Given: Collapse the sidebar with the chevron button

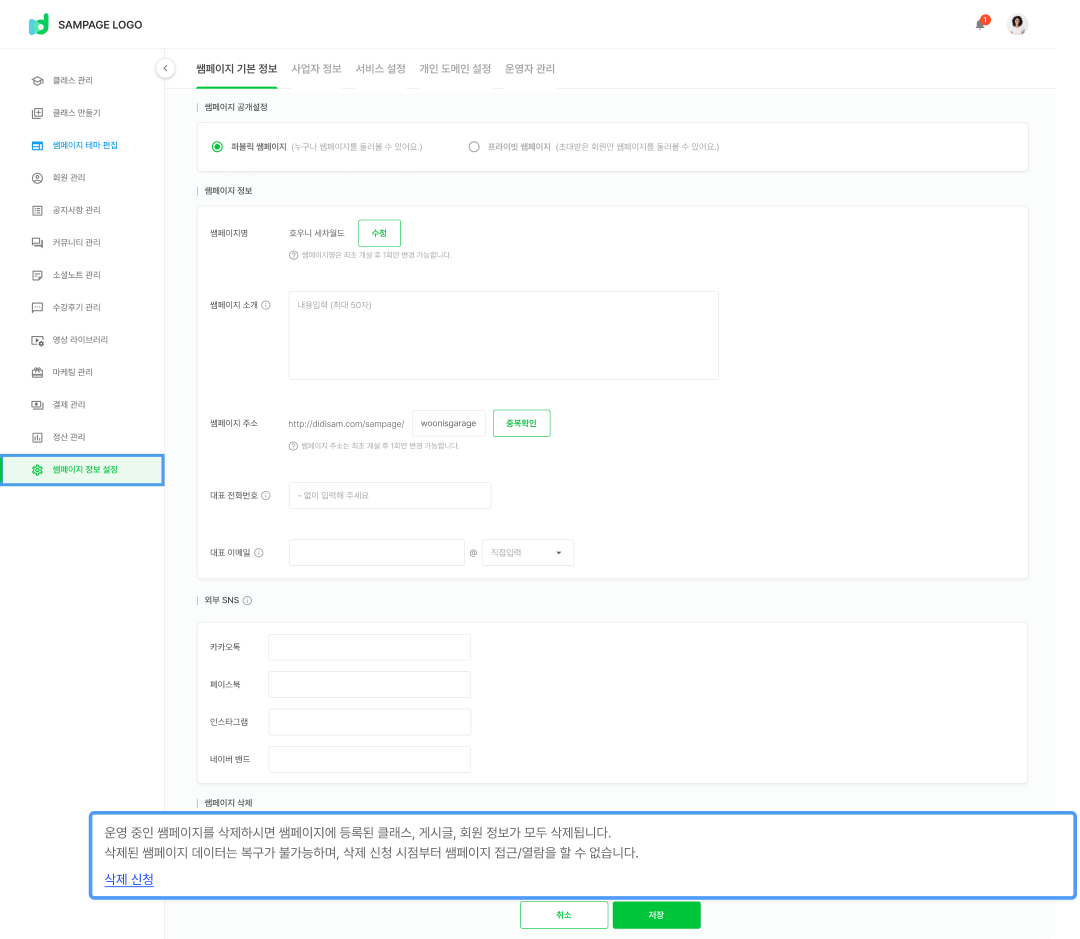Looking at the screenshot, I should point(165,68).
